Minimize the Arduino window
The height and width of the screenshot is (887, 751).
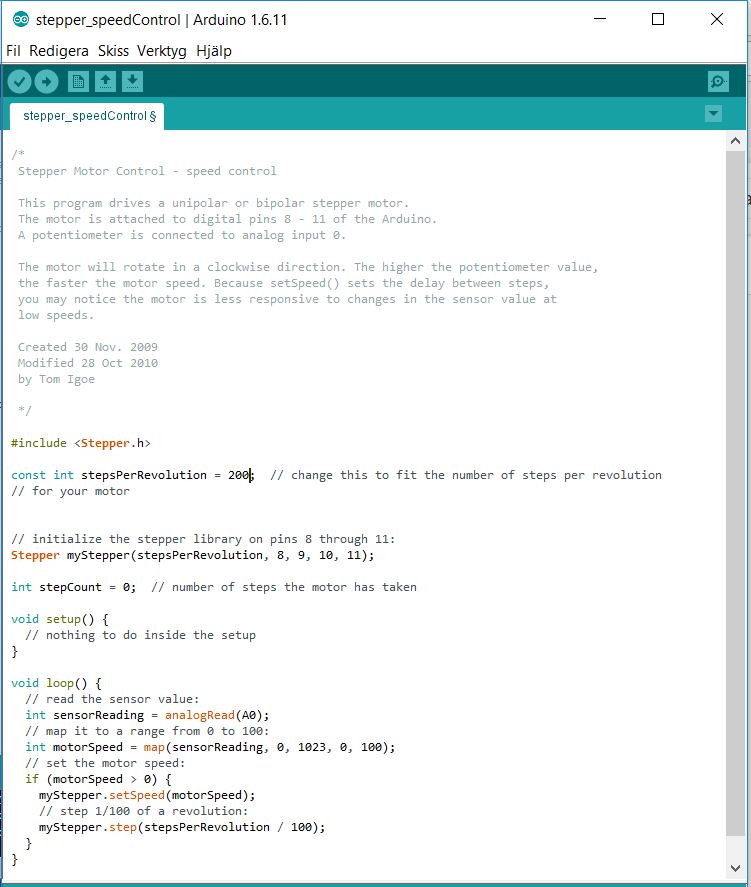tap(600, 19)
